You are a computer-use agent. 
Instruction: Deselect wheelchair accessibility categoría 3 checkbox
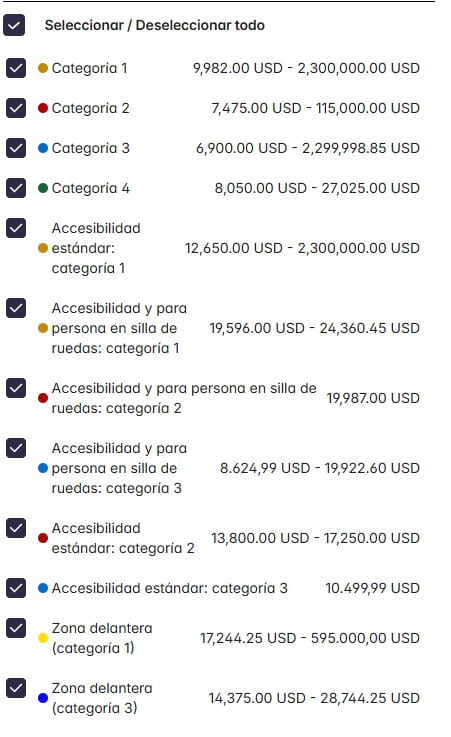[x=16, y=448]
